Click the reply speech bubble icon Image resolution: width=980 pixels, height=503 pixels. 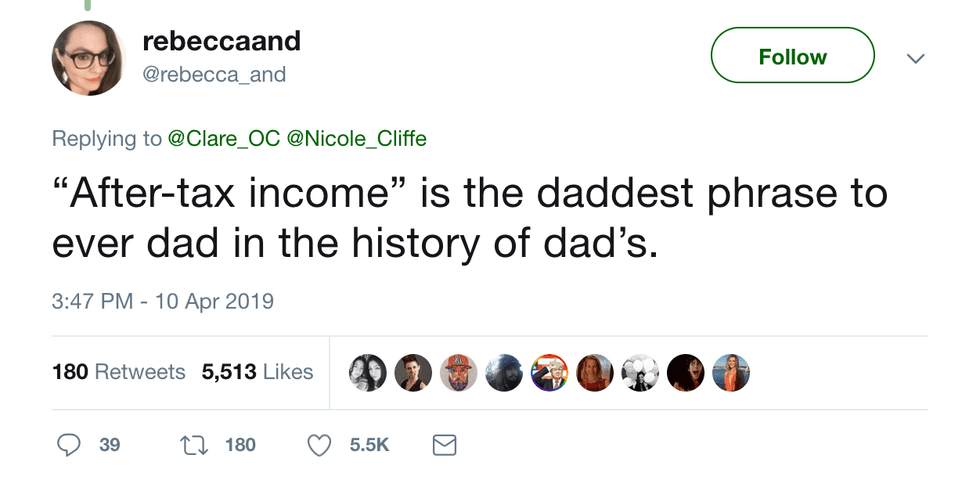point(68,444)
